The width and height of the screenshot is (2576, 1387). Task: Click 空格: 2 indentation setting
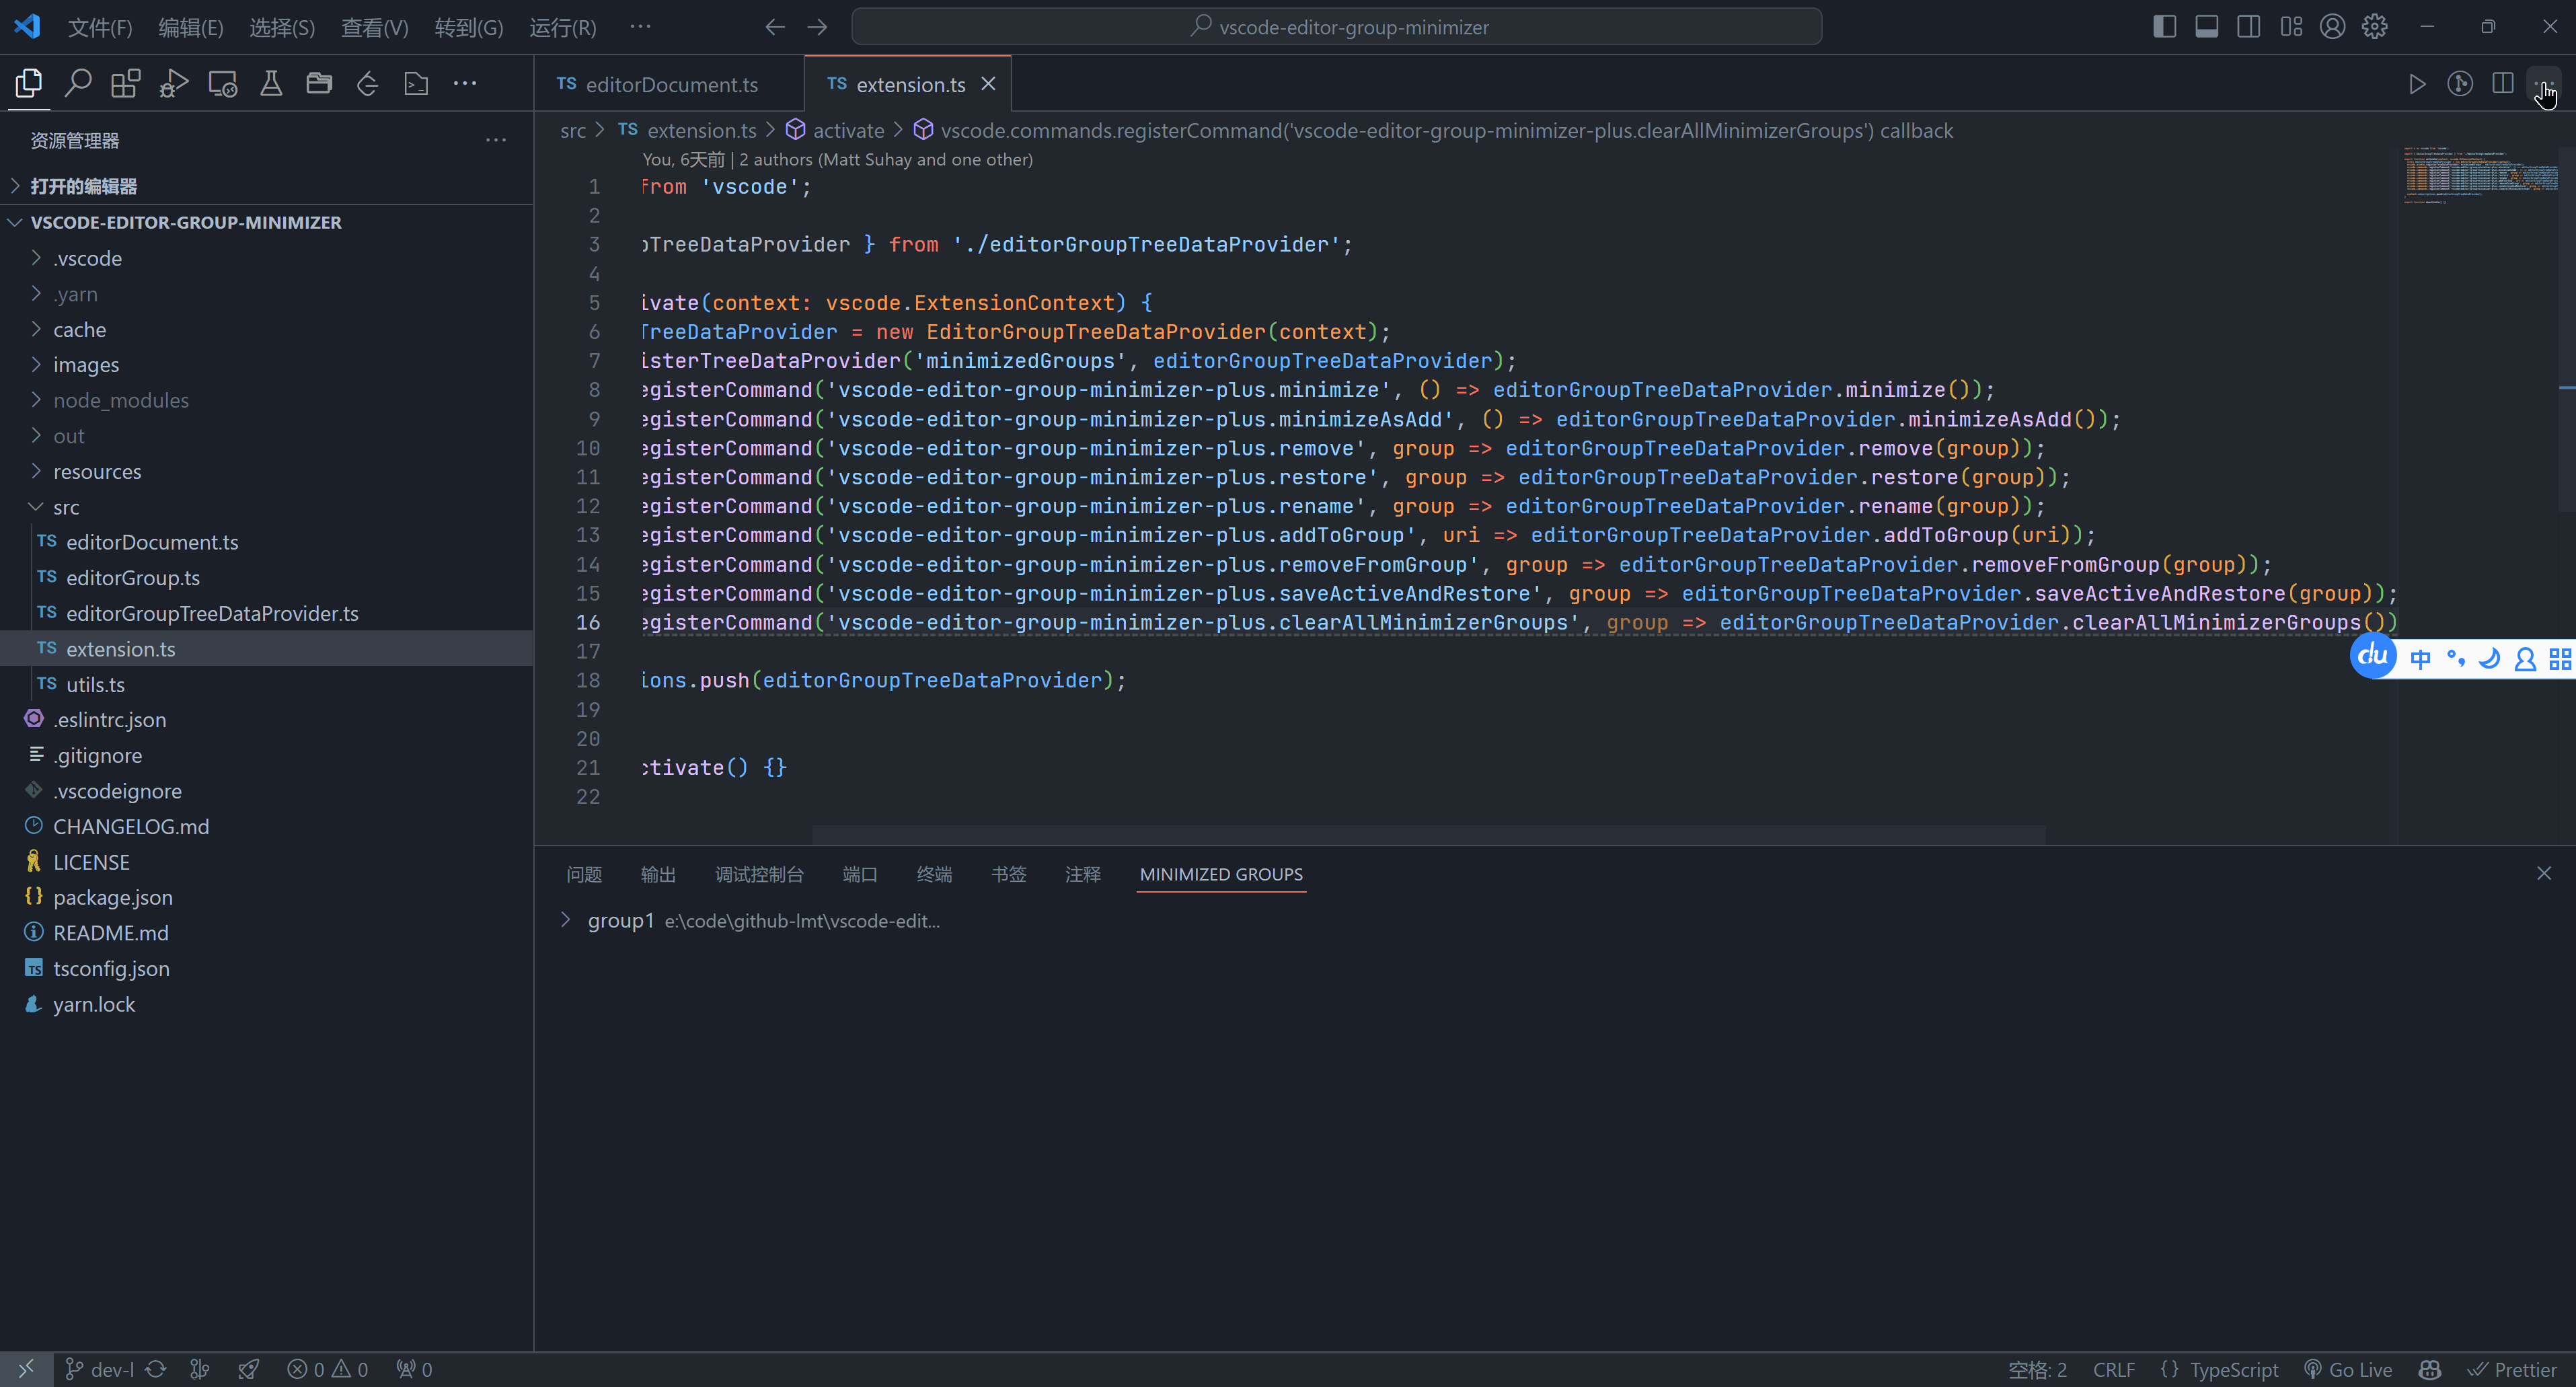tap(2037, 1369)
